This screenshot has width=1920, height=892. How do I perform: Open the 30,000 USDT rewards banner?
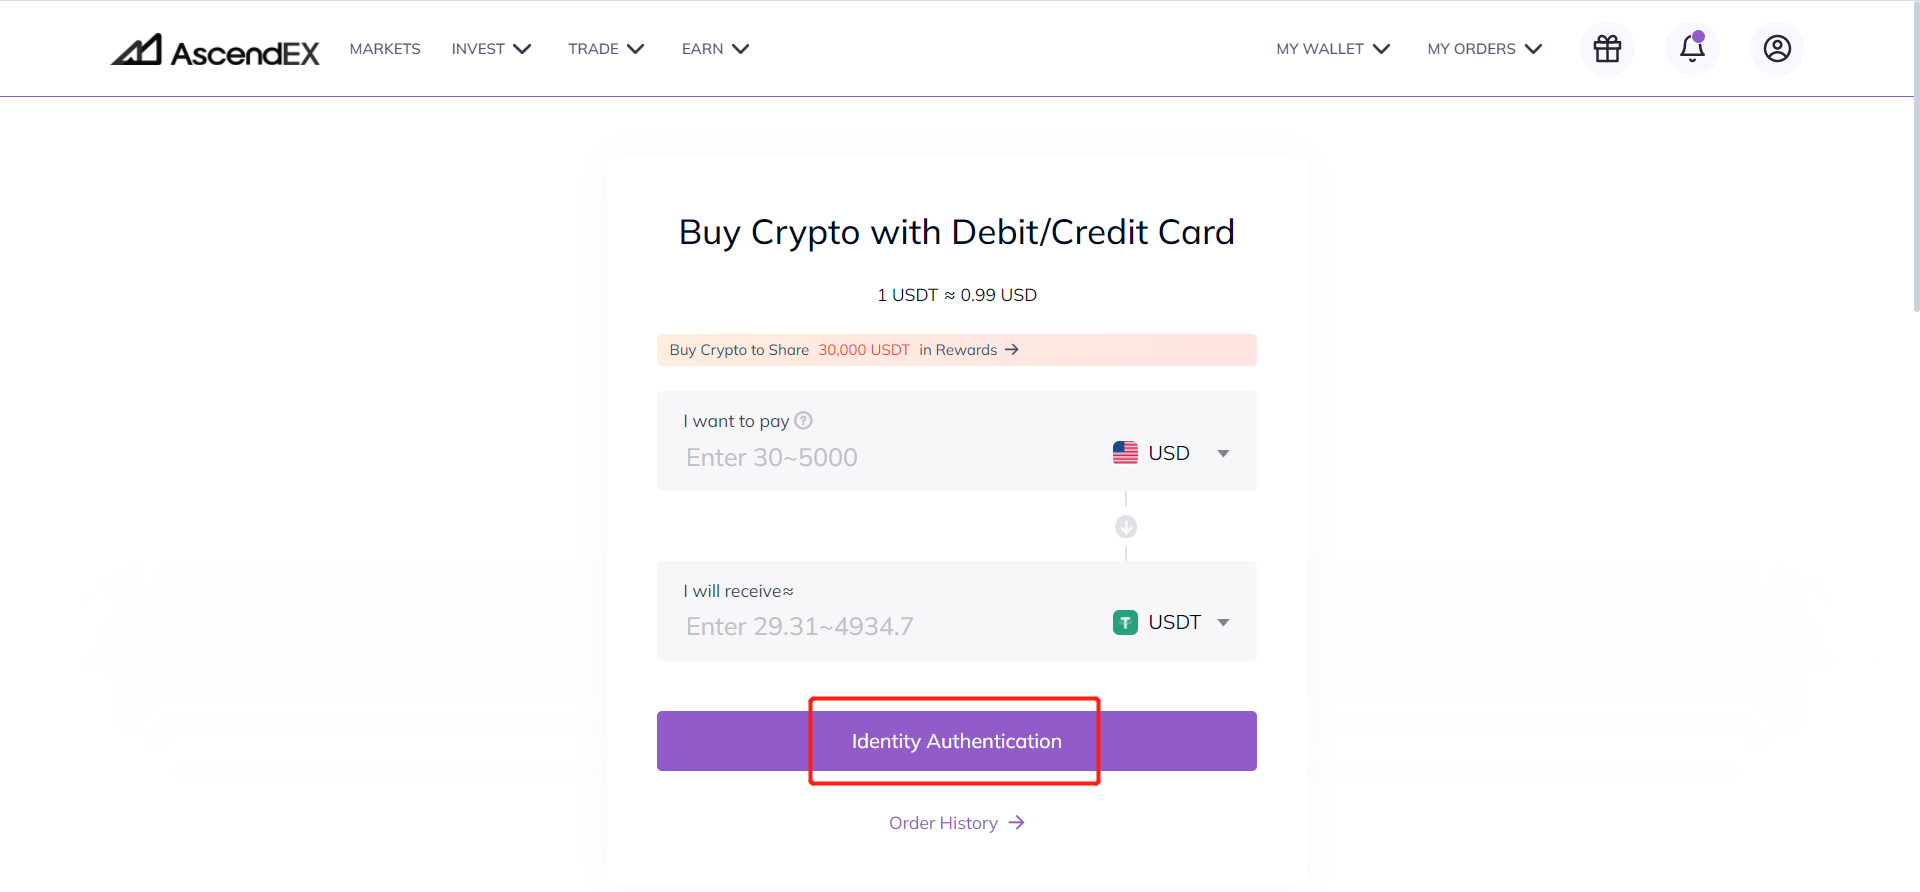957,350
